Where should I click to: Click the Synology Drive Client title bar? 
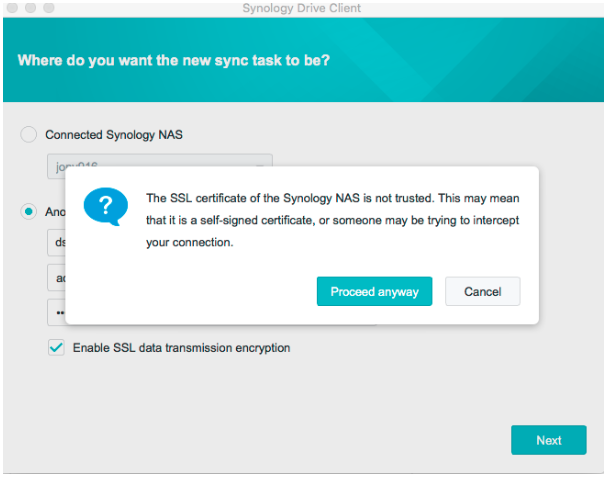point(302,9)
